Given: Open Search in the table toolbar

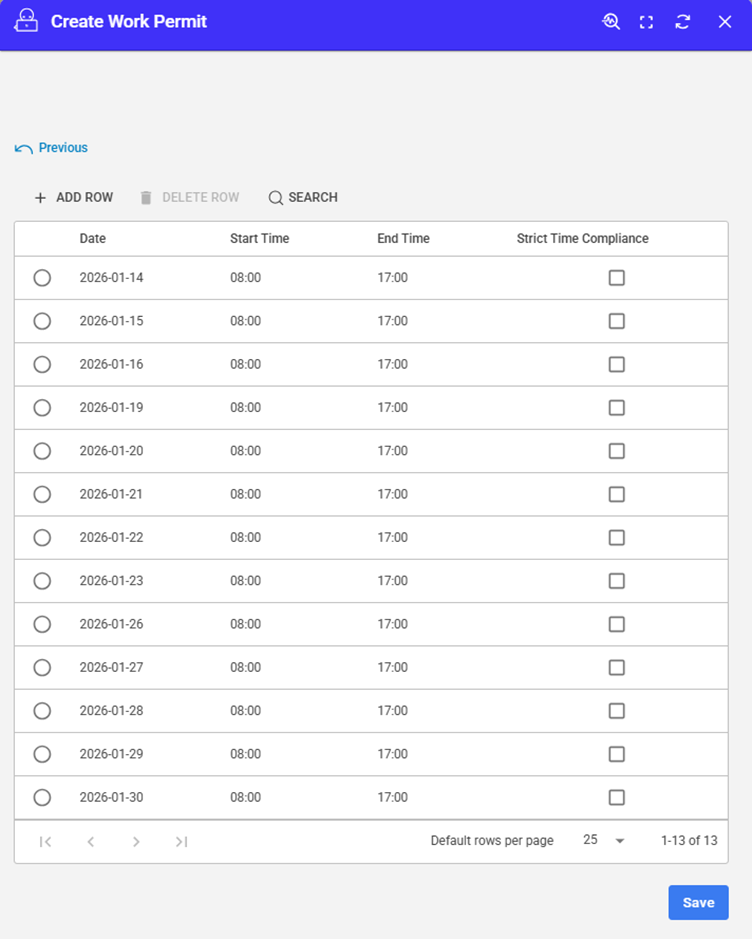Looking at the screenshot, I should click(303, 198).
